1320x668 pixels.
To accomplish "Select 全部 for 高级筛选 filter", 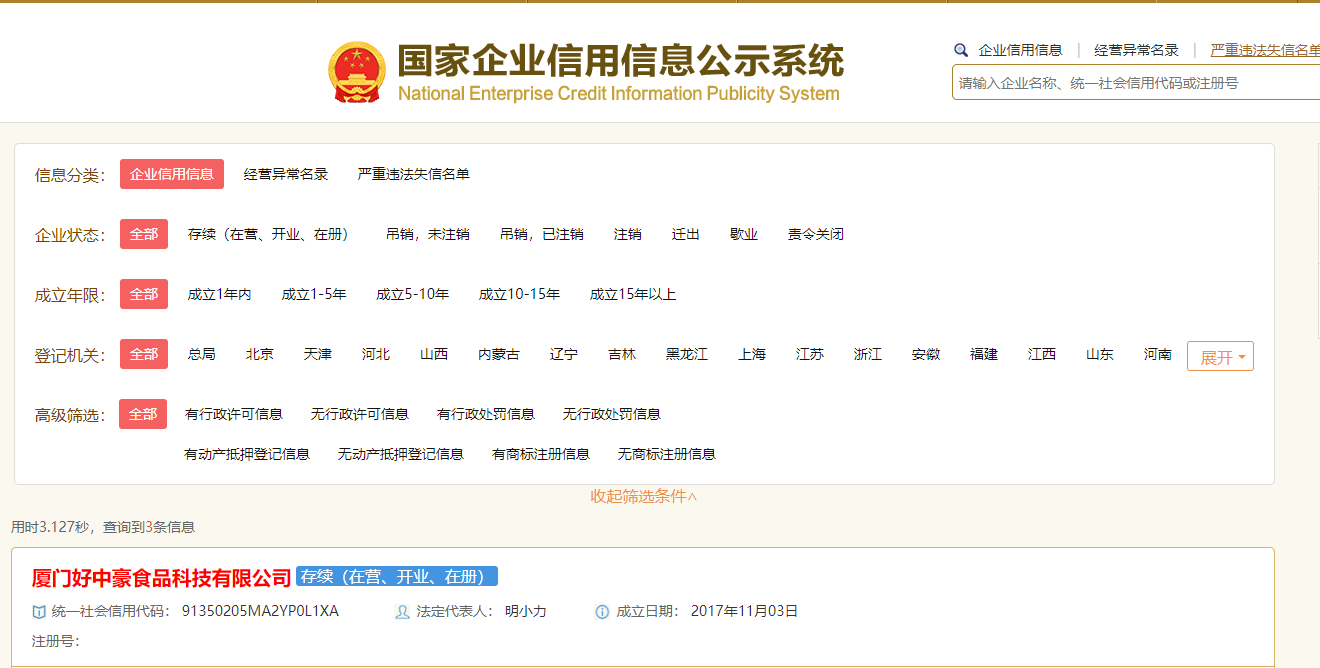I will [x=143, y=414].
